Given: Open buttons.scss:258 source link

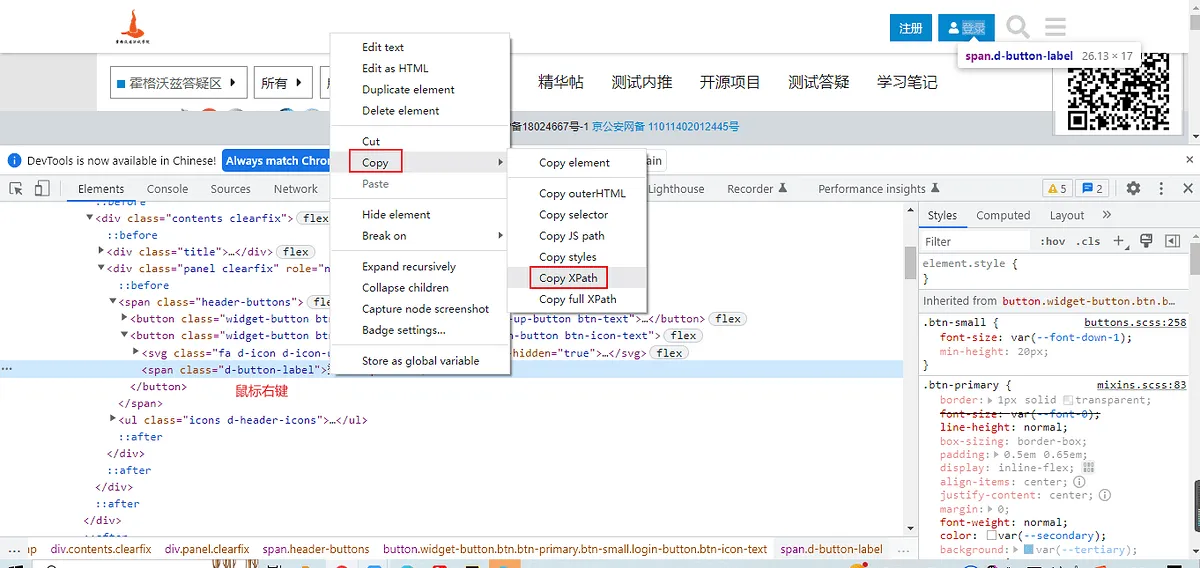Looking at the screenshot, I should [1135, 323].
